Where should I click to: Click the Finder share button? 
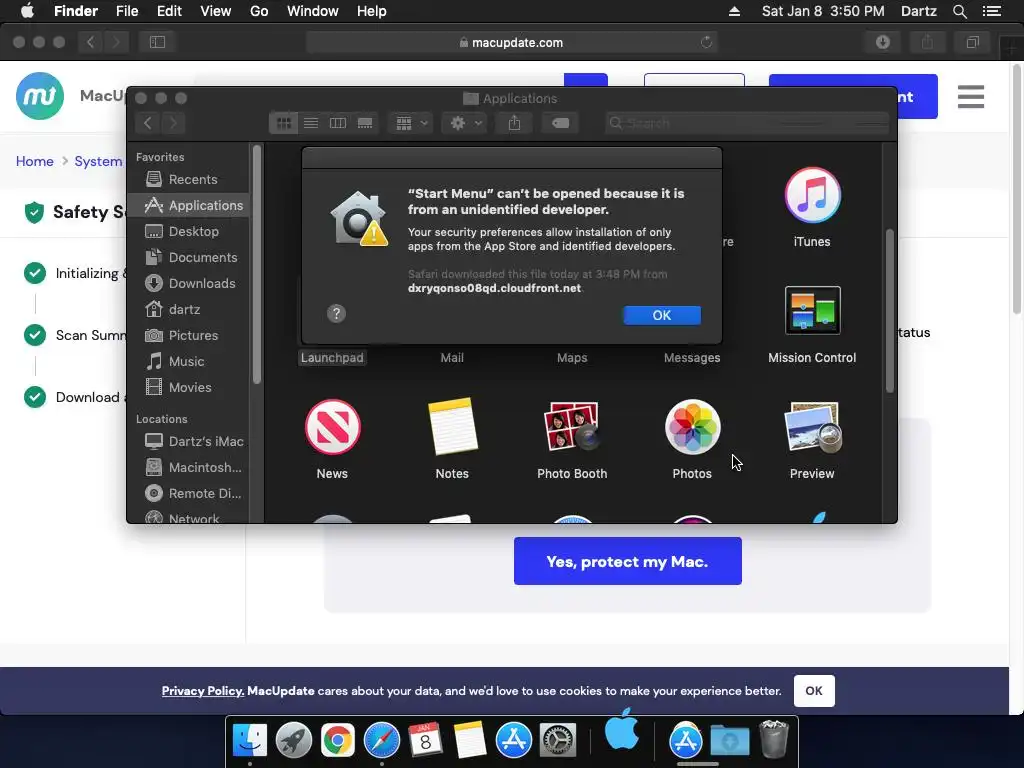pos(515,123)
